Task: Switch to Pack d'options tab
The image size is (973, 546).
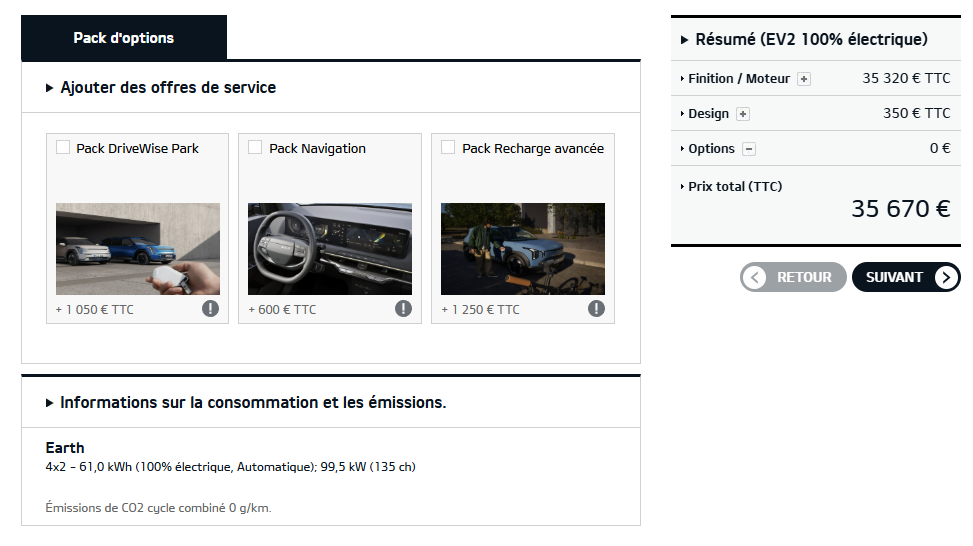Action: point(124,38)
